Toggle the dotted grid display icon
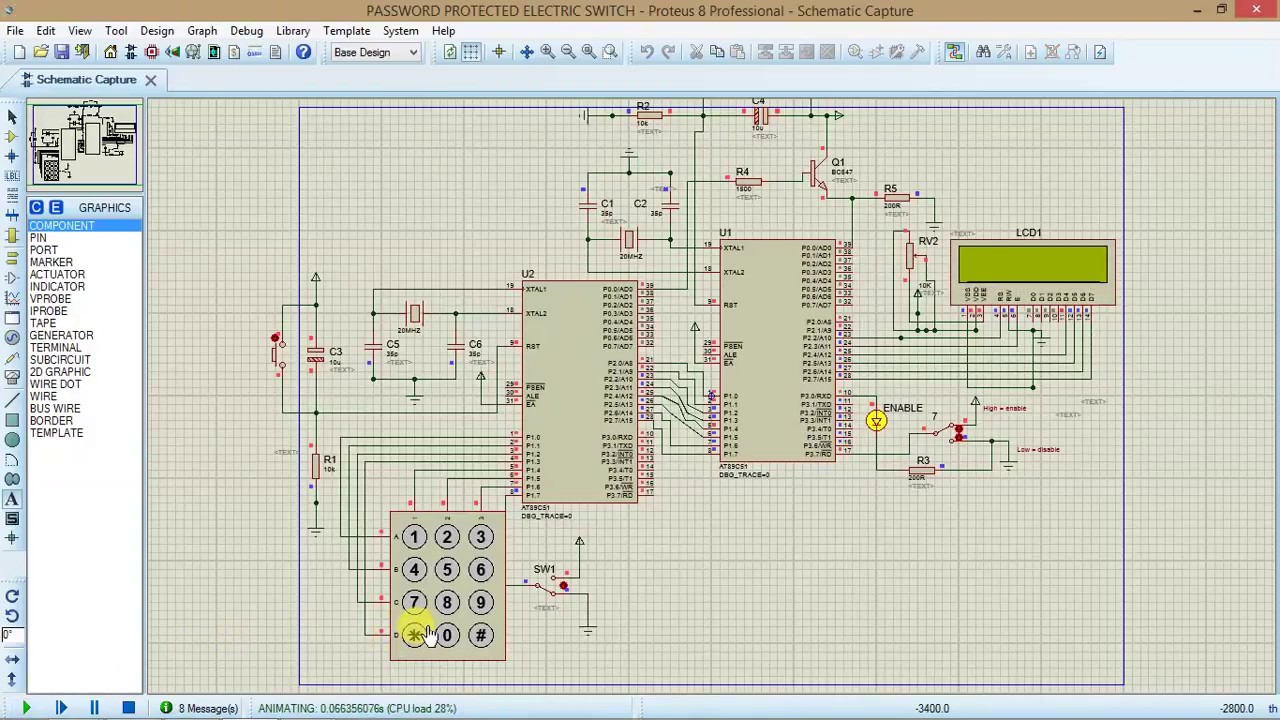This screenshot has height=720, width=1280. click(x=471, y=52)
